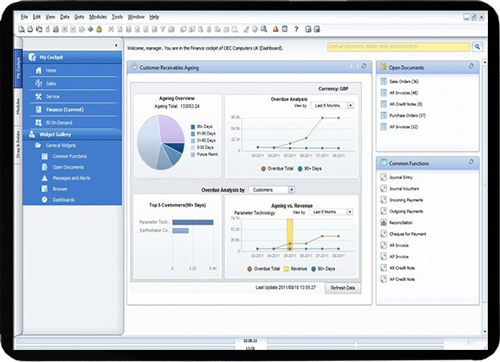The image size is (500, 362).
Task: Click the Print Preview toolbar icon
Action: 22,29
